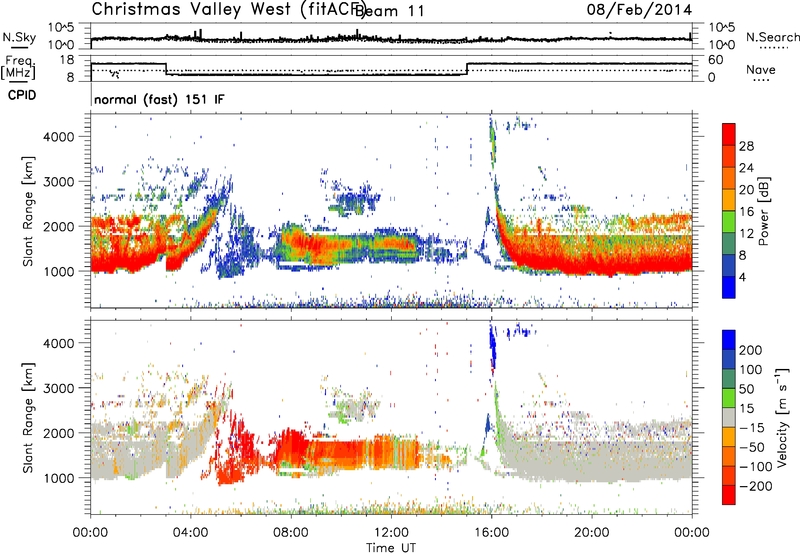800x554 pixels.
Task: Click the '16:00' time axis tick label
Action: point(491,533)
